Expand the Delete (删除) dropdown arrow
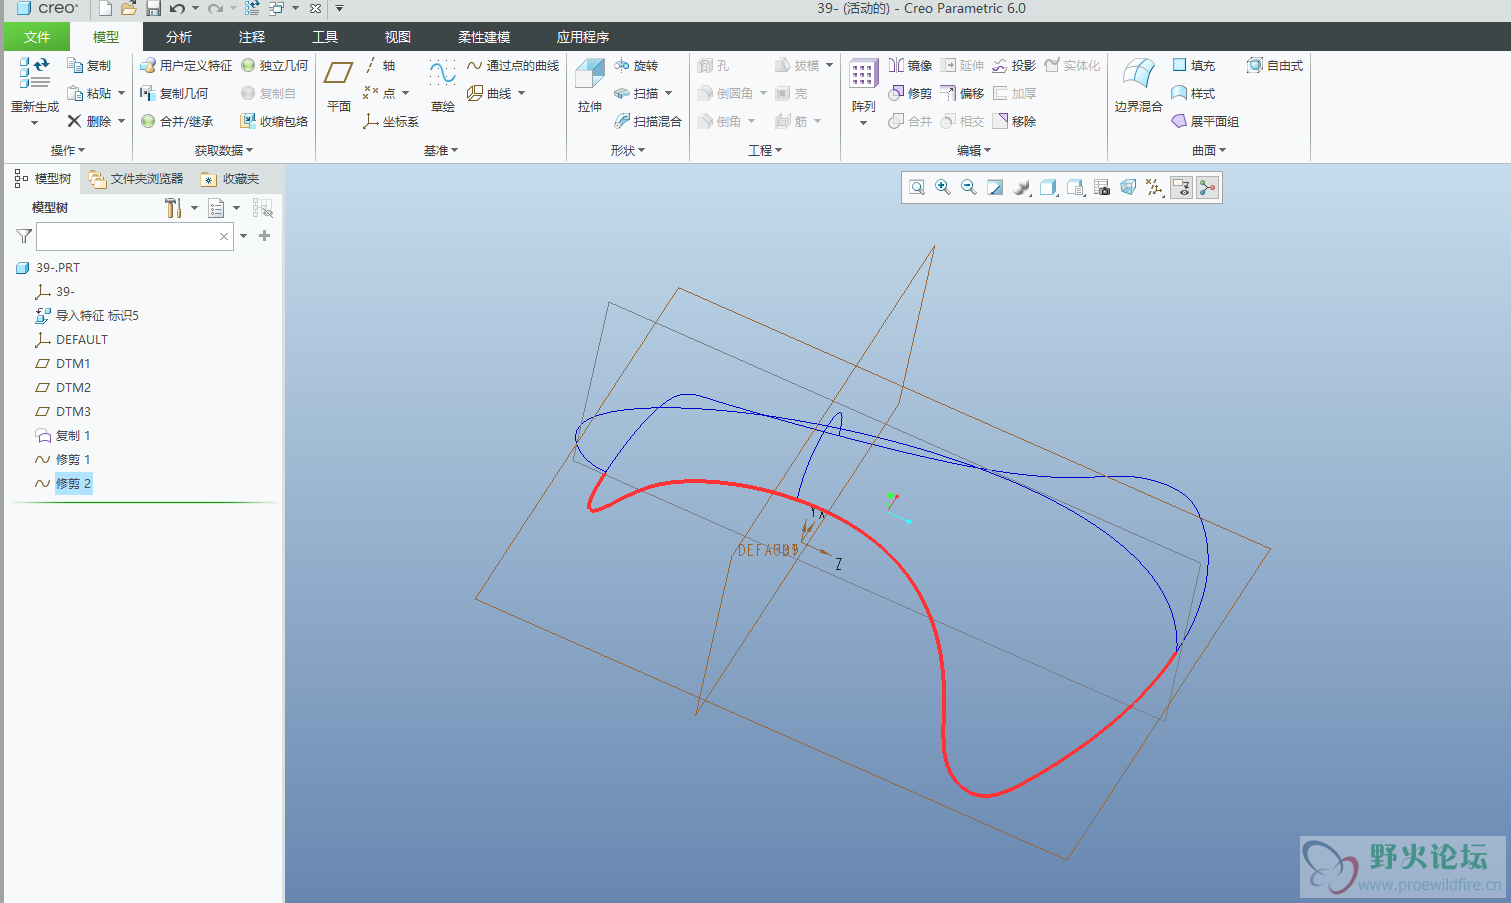Screen dimensions: 1511x903 click(121, 121)
